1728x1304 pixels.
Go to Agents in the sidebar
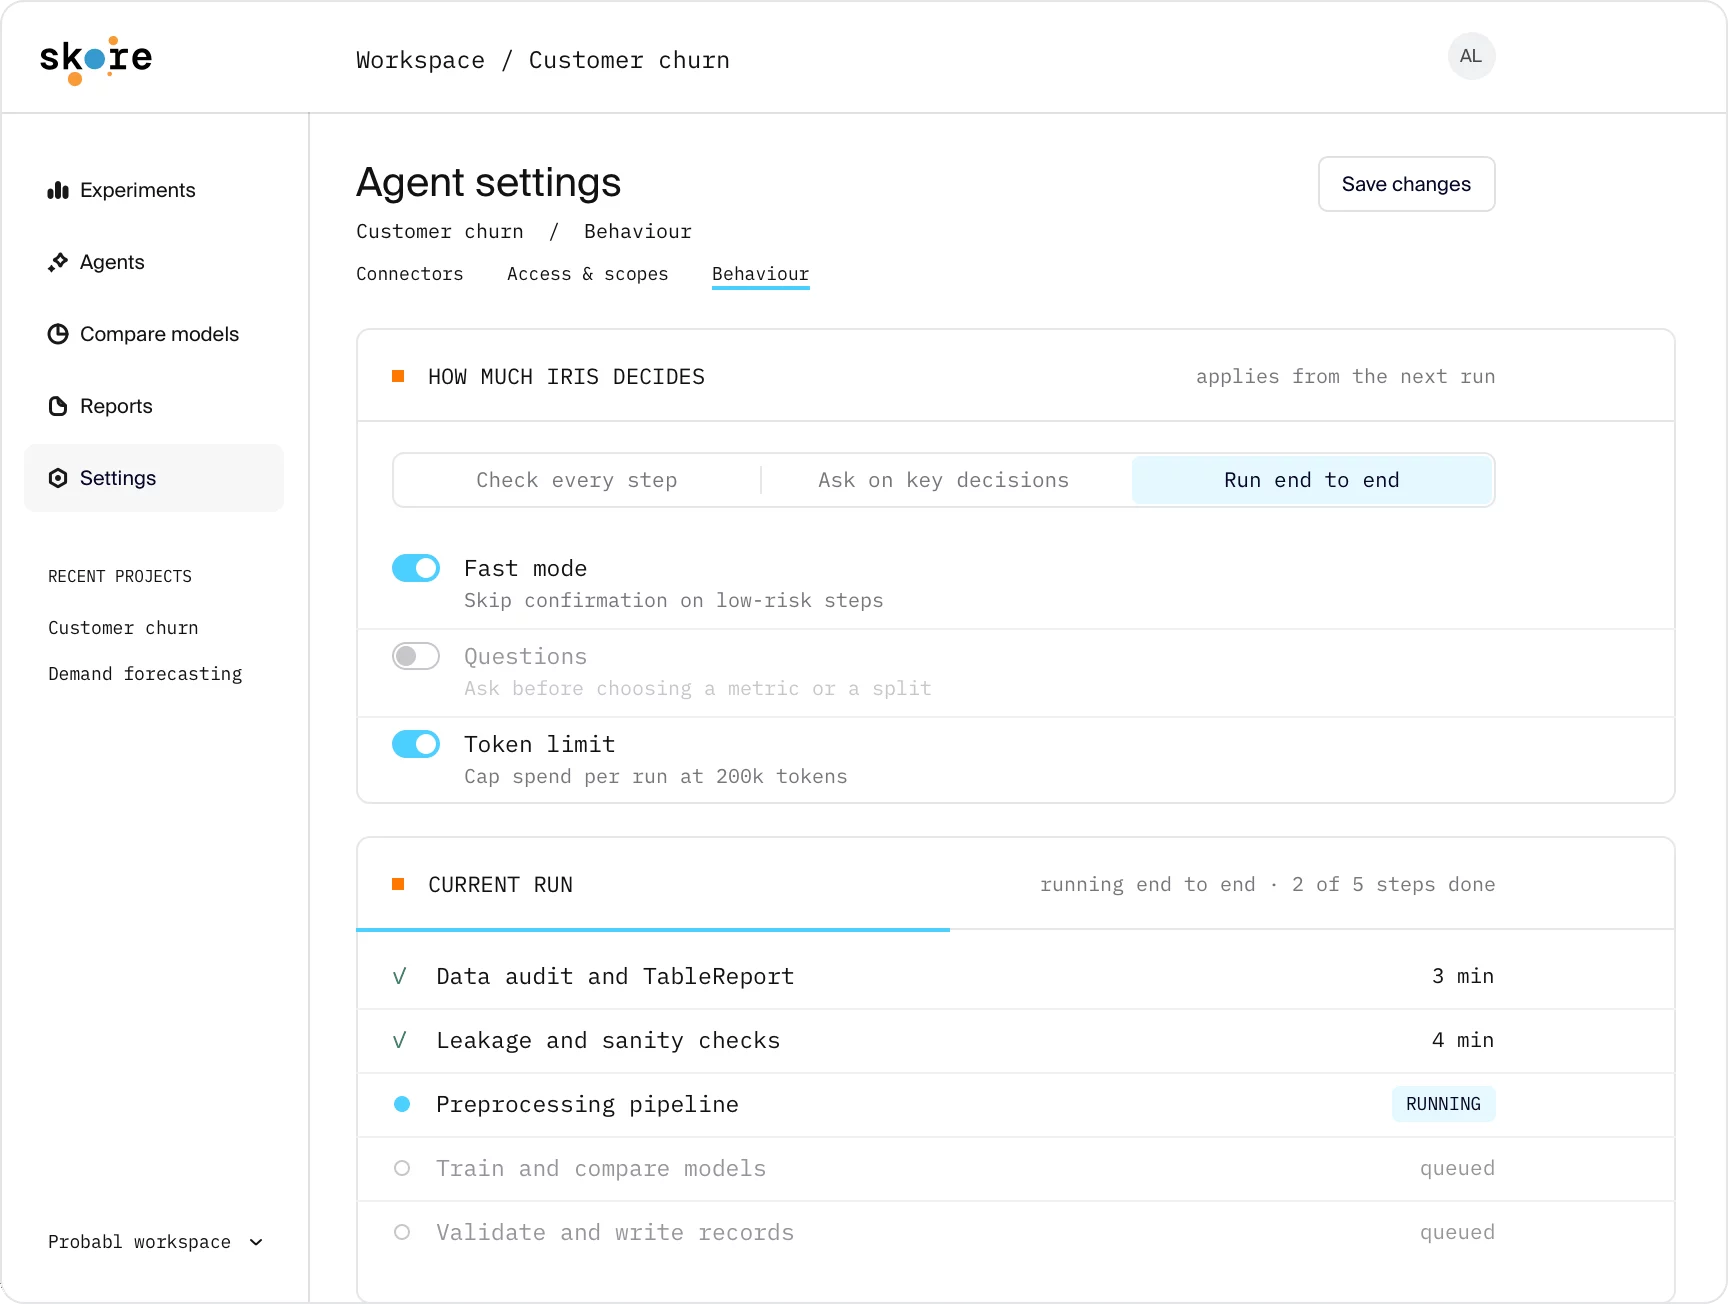pyautogui.click(x=154, y=262)
